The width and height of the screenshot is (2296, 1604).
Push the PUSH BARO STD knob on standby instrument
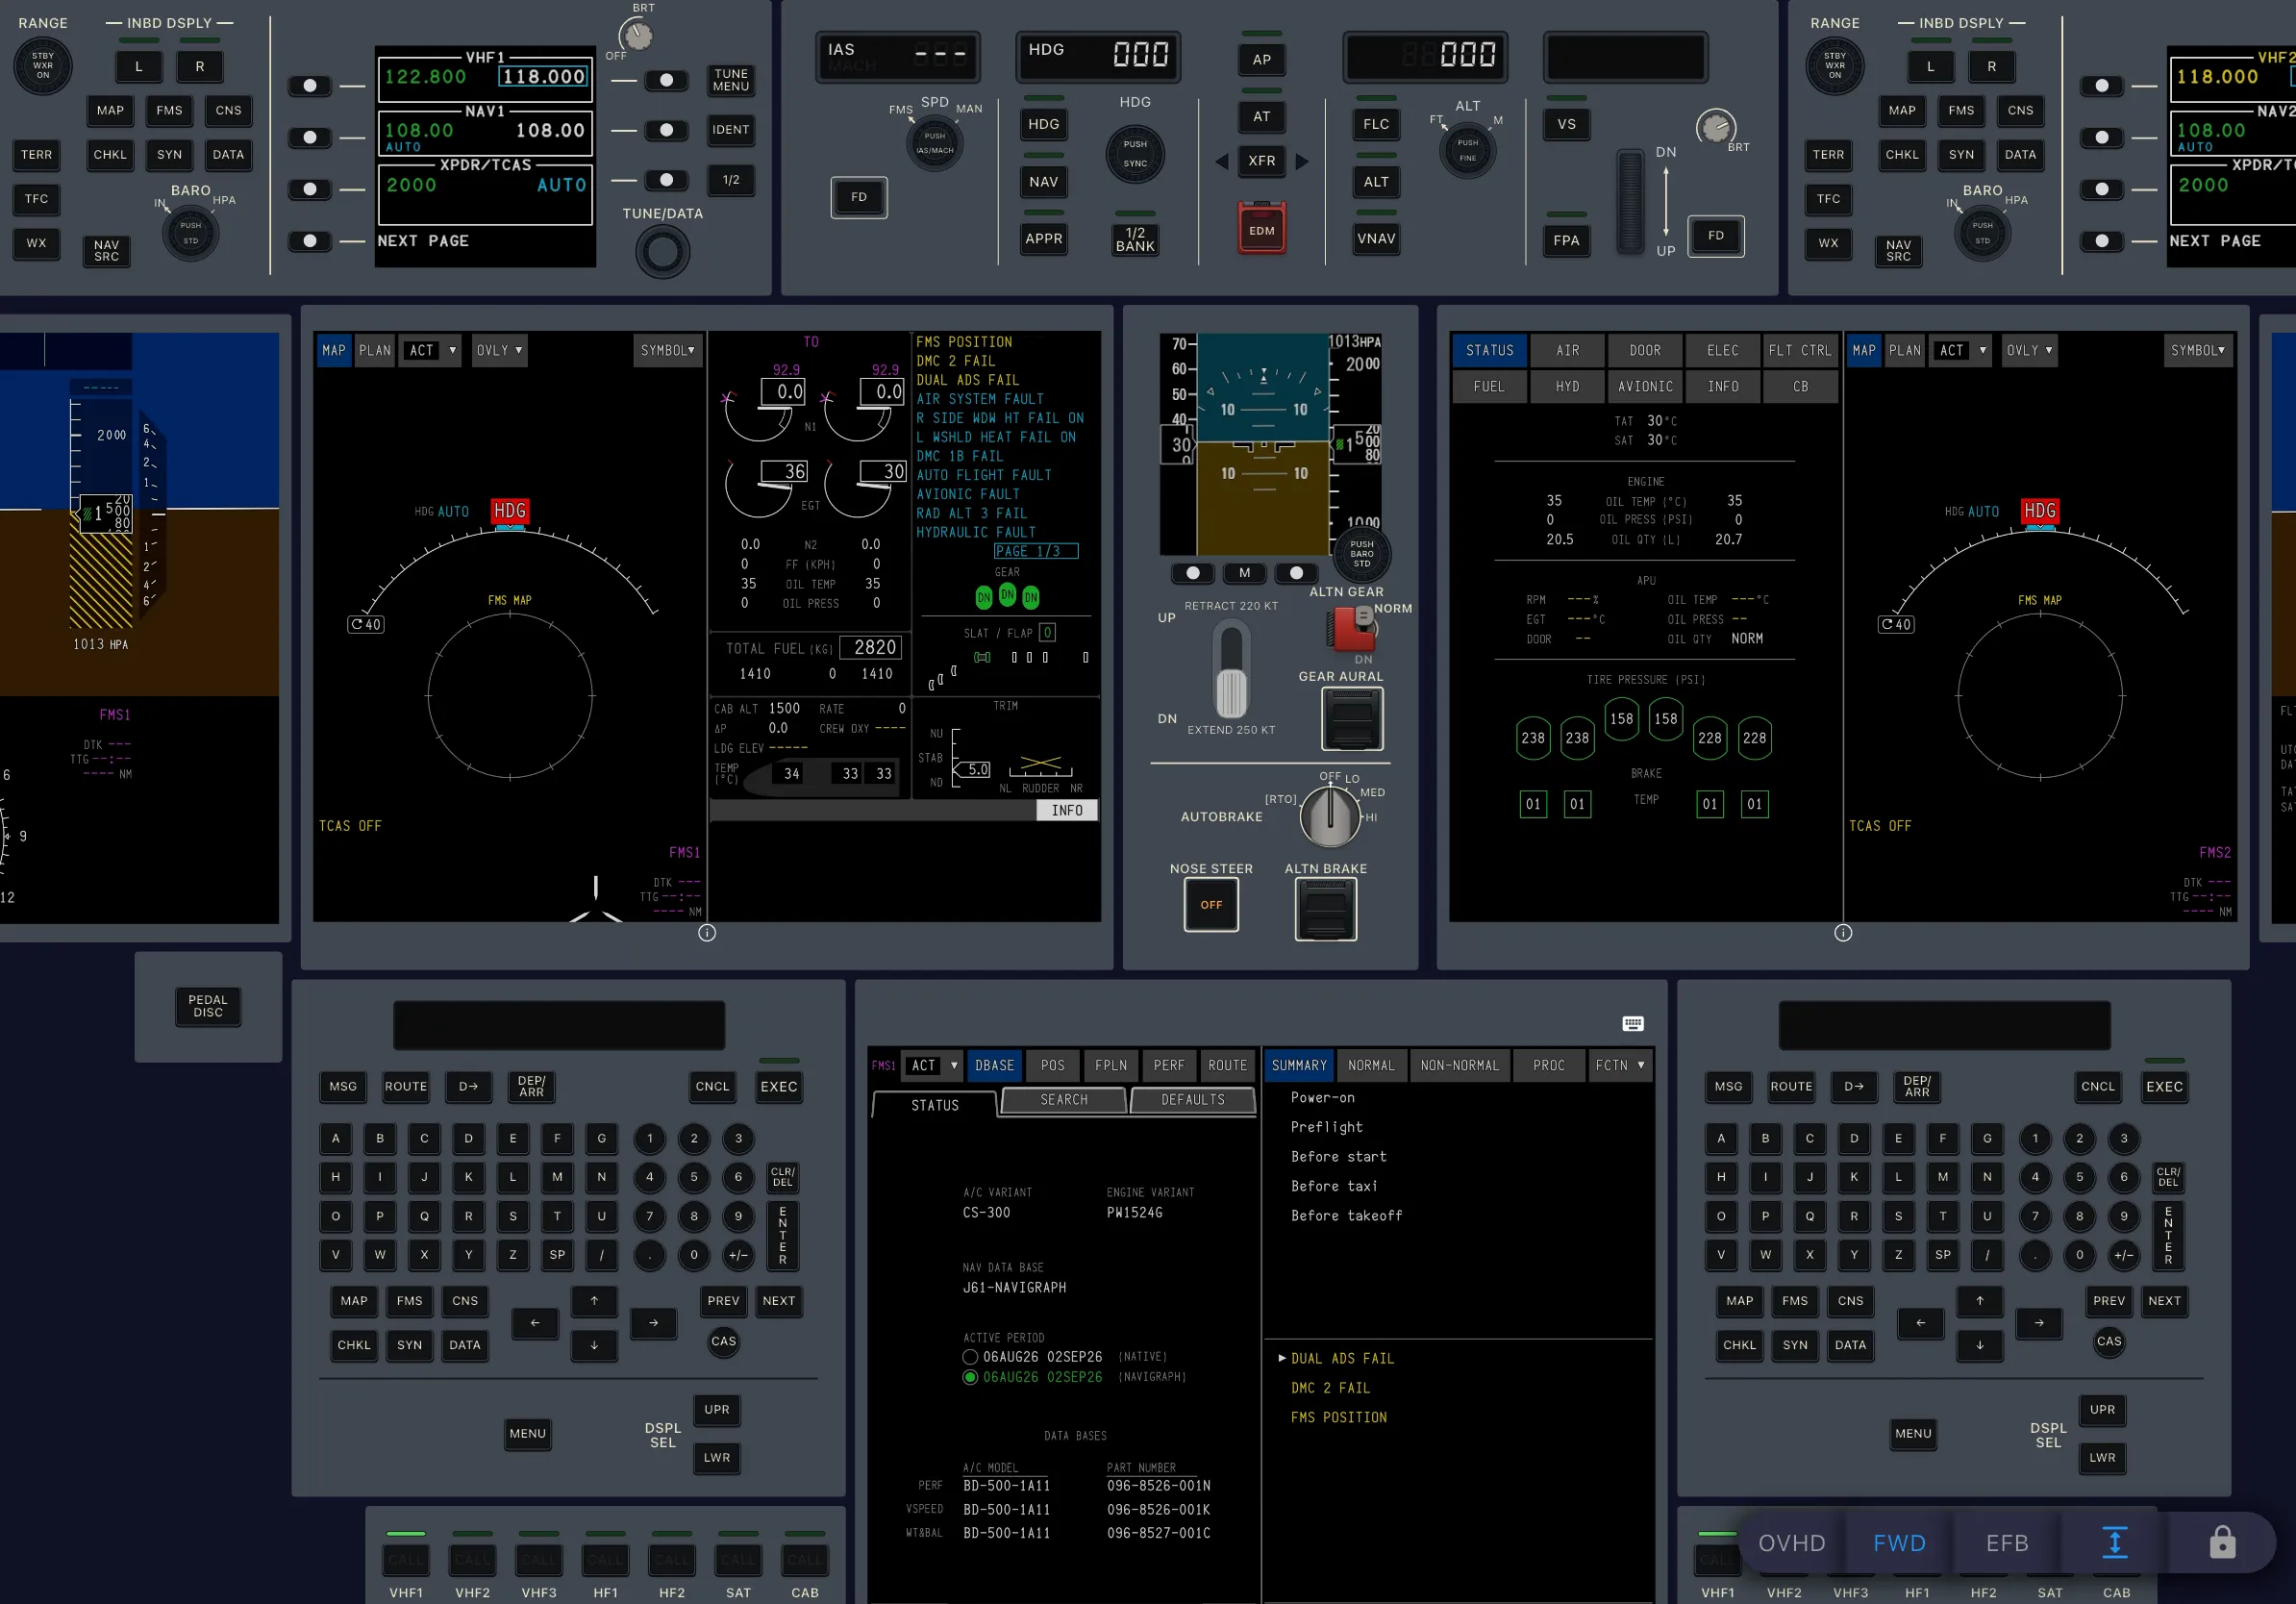tap(1362, 554)
